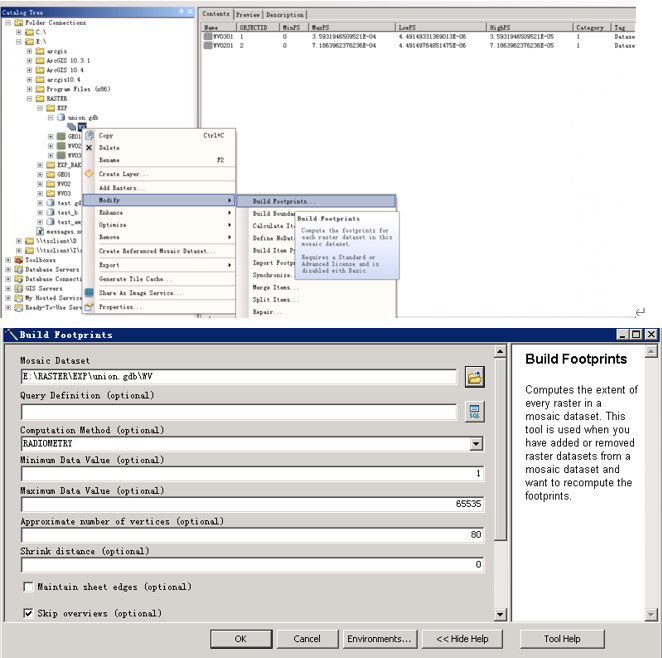Click the messages xml file icon
Viewport: 662px width, 658px height.
40,231
